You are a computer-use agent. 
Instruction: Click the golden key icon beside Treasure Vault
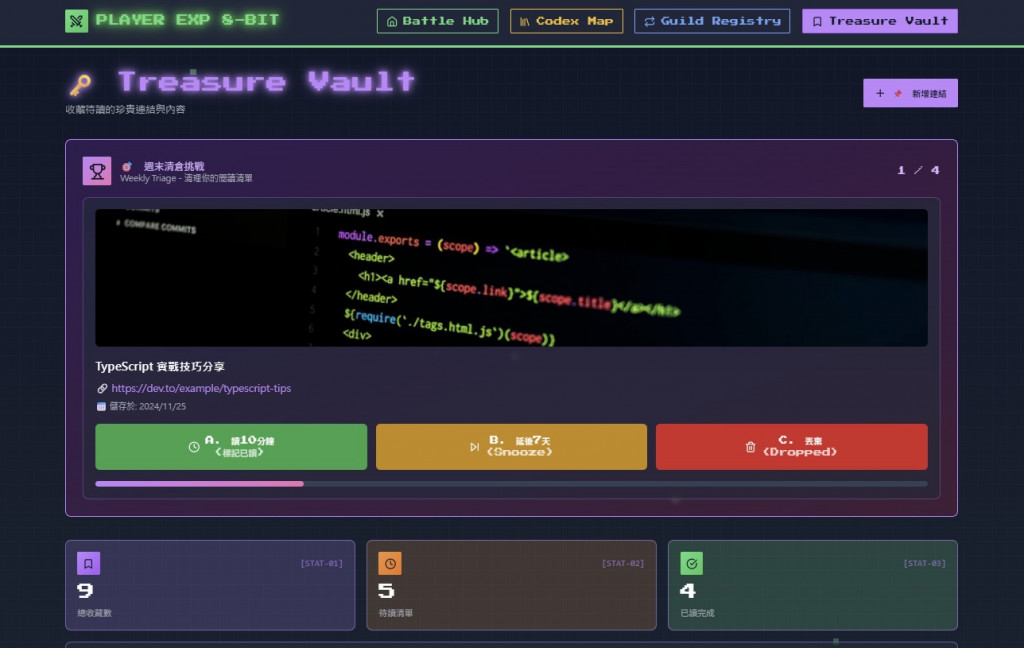point(81,84)
